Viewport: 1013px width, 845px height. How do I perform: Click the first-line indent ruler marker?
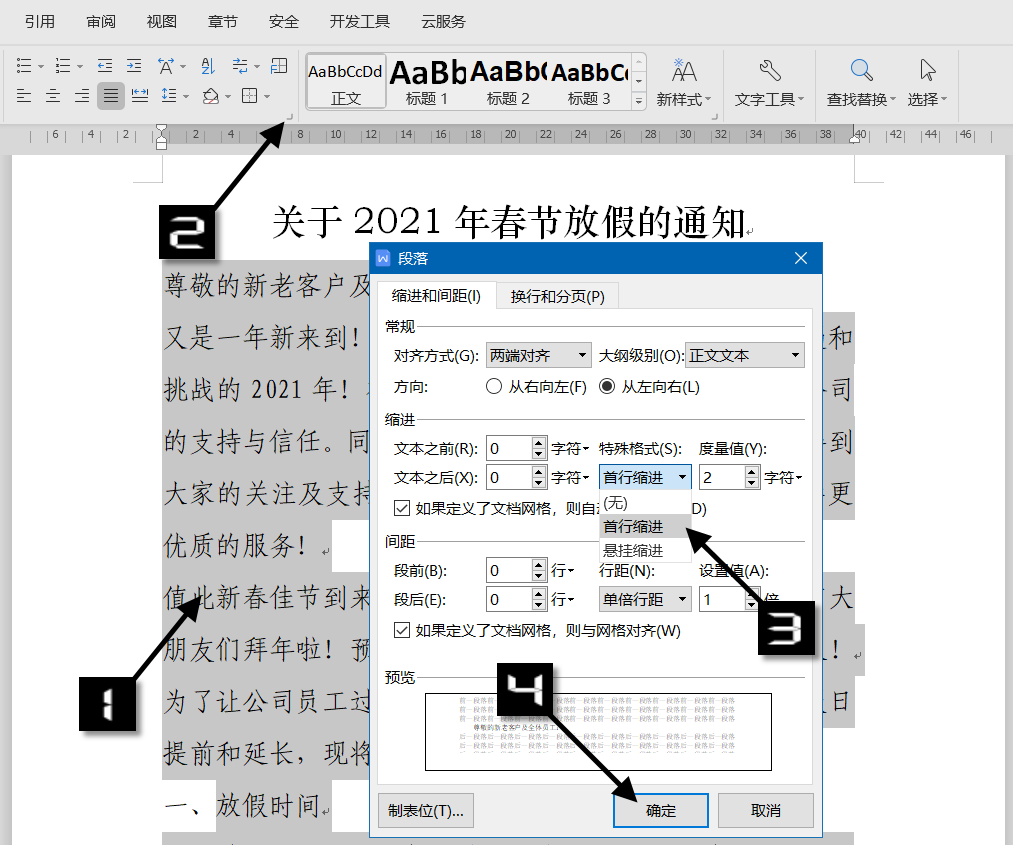click(162, 130)
